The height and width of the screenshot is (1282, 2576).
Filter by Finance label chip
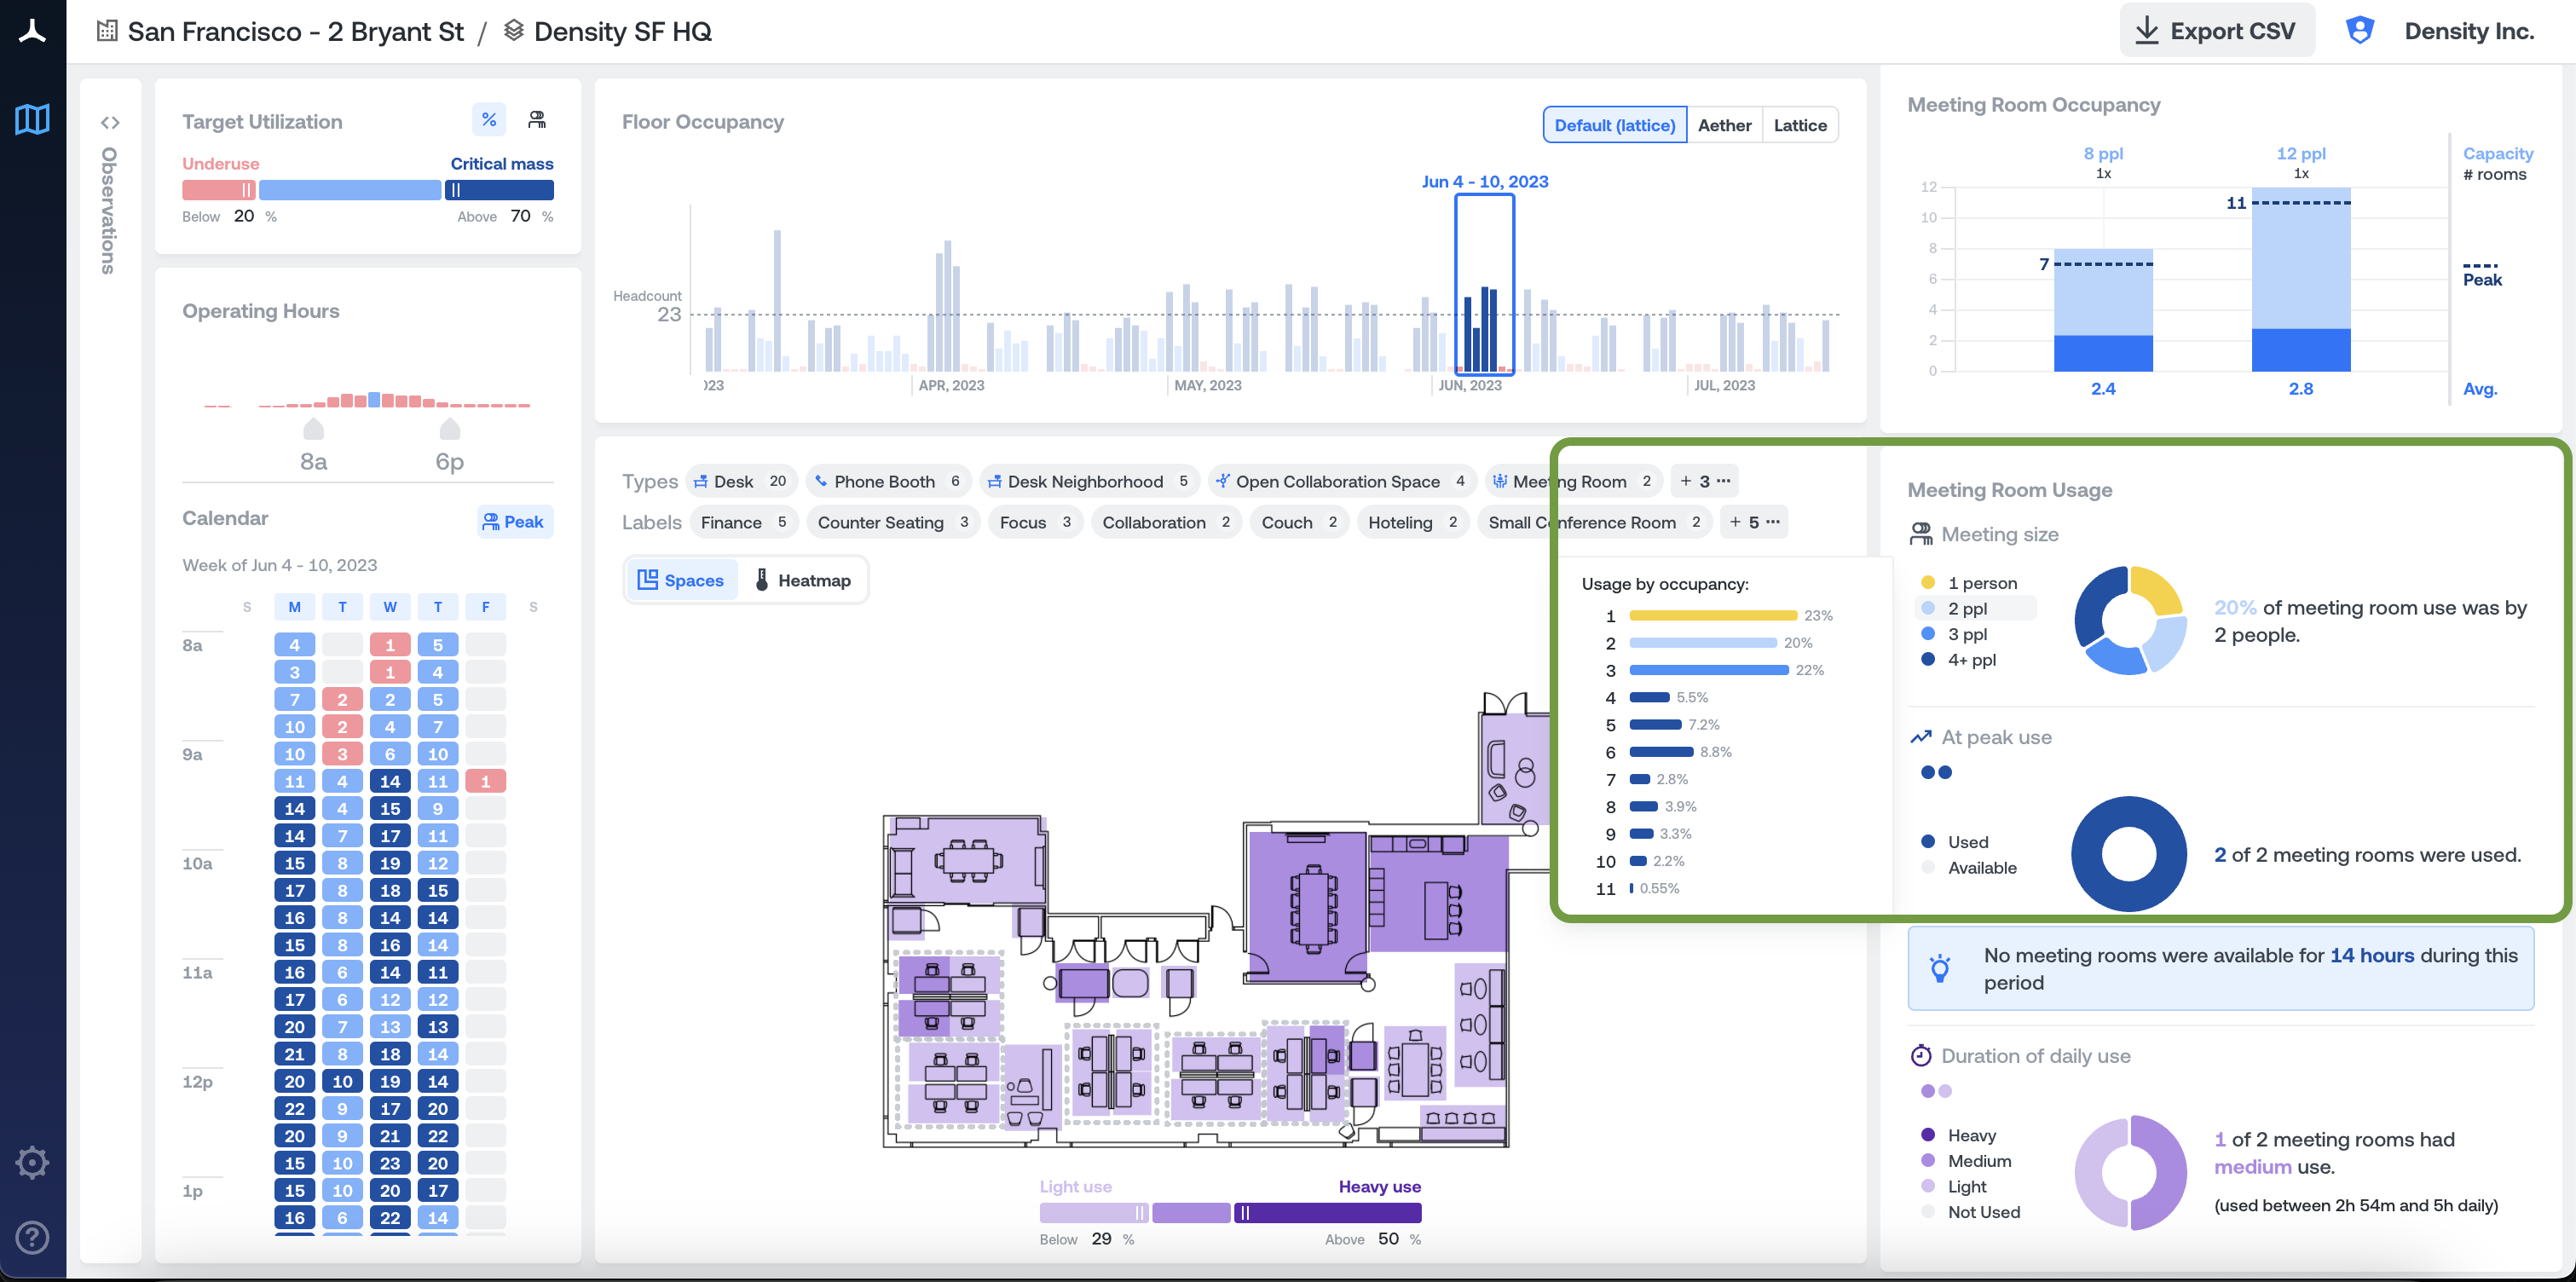tap(745, 522)
